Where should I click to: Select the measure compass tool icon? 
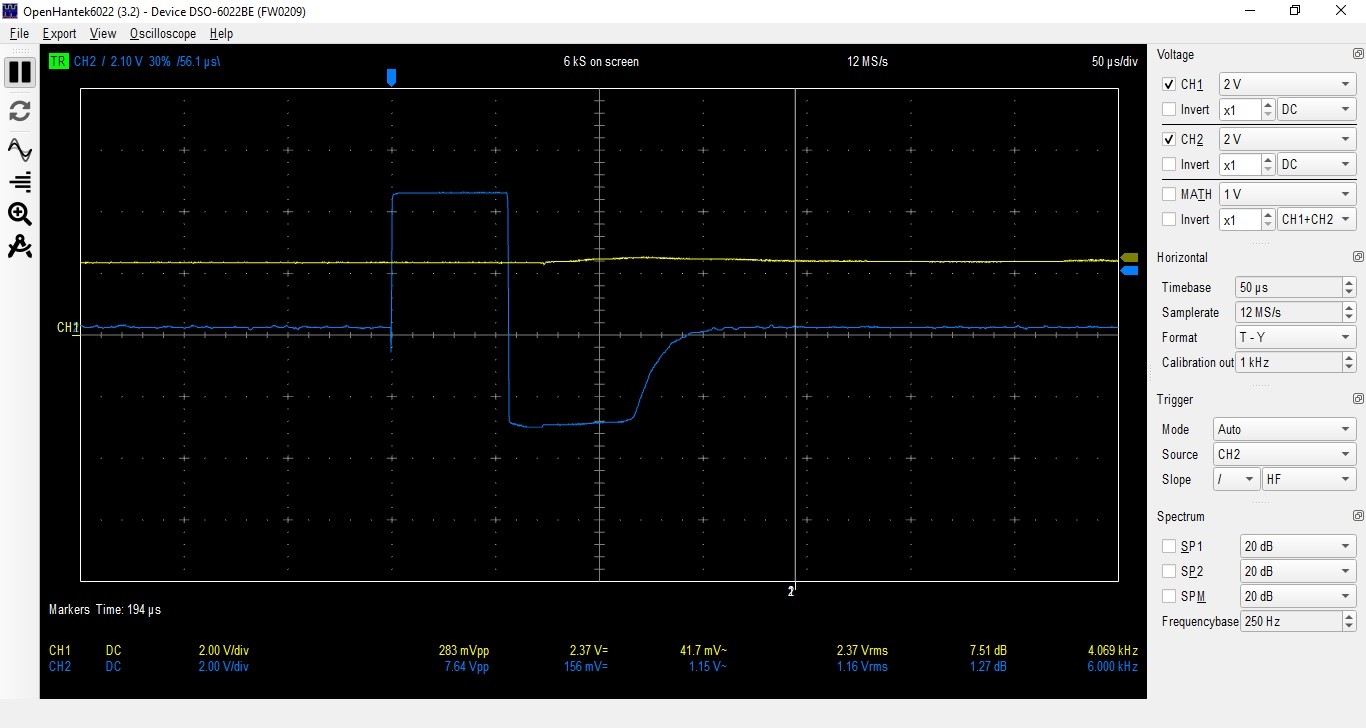[19, 247]
